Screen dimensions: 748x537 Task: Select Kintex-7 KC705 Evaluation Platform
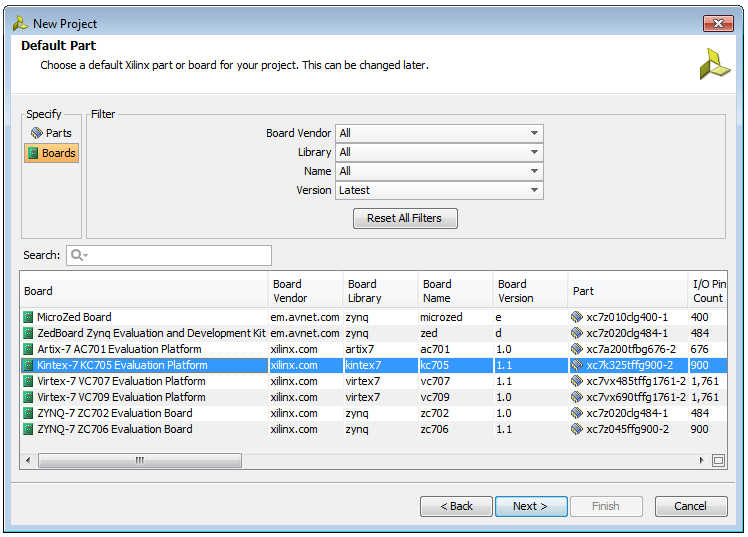[x=374, y=365]
